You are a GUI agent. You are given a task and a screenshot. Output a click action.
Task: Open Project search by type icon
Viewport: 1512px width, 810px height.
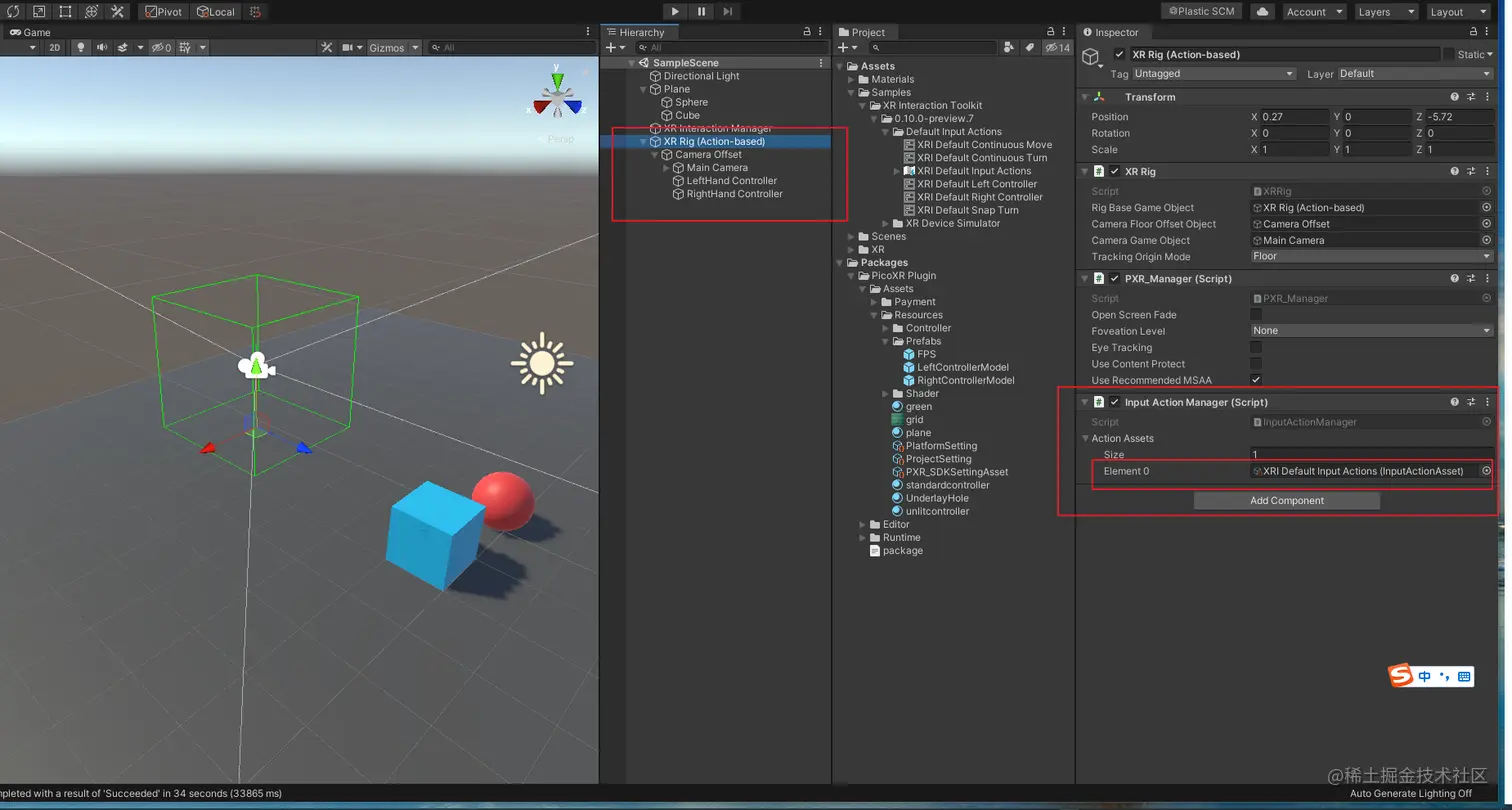pos(1008,47)
